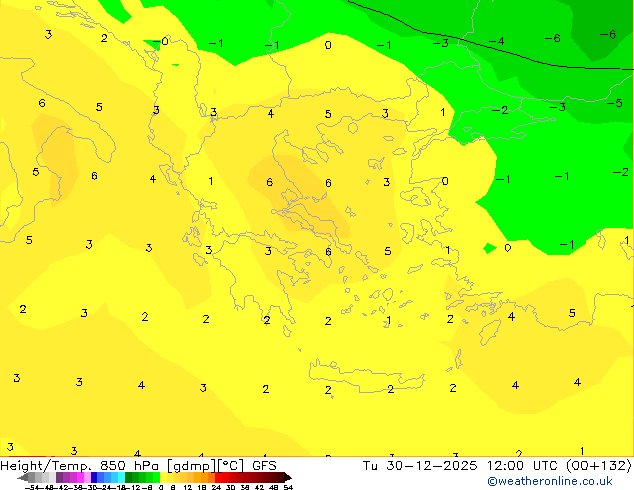Click the "Height/Temp. 850 hPa [gdmp][°C] GFS" title
Image resolution: width=634 pixels, height=490 pixels.
pos(138,466)
